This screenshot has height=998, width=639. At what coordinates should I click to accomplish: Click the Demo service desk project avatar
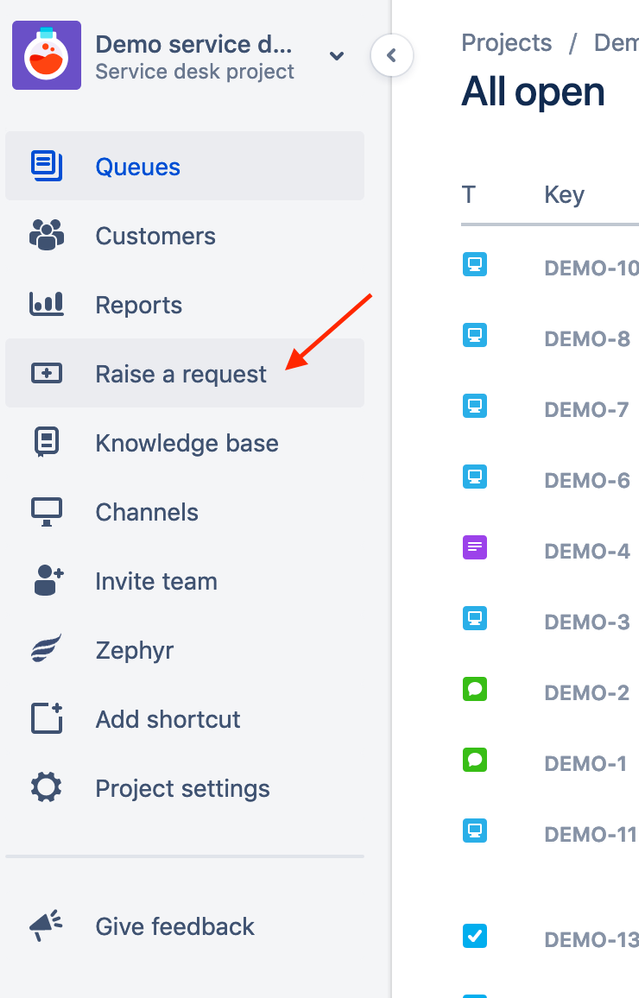[46, 55]
